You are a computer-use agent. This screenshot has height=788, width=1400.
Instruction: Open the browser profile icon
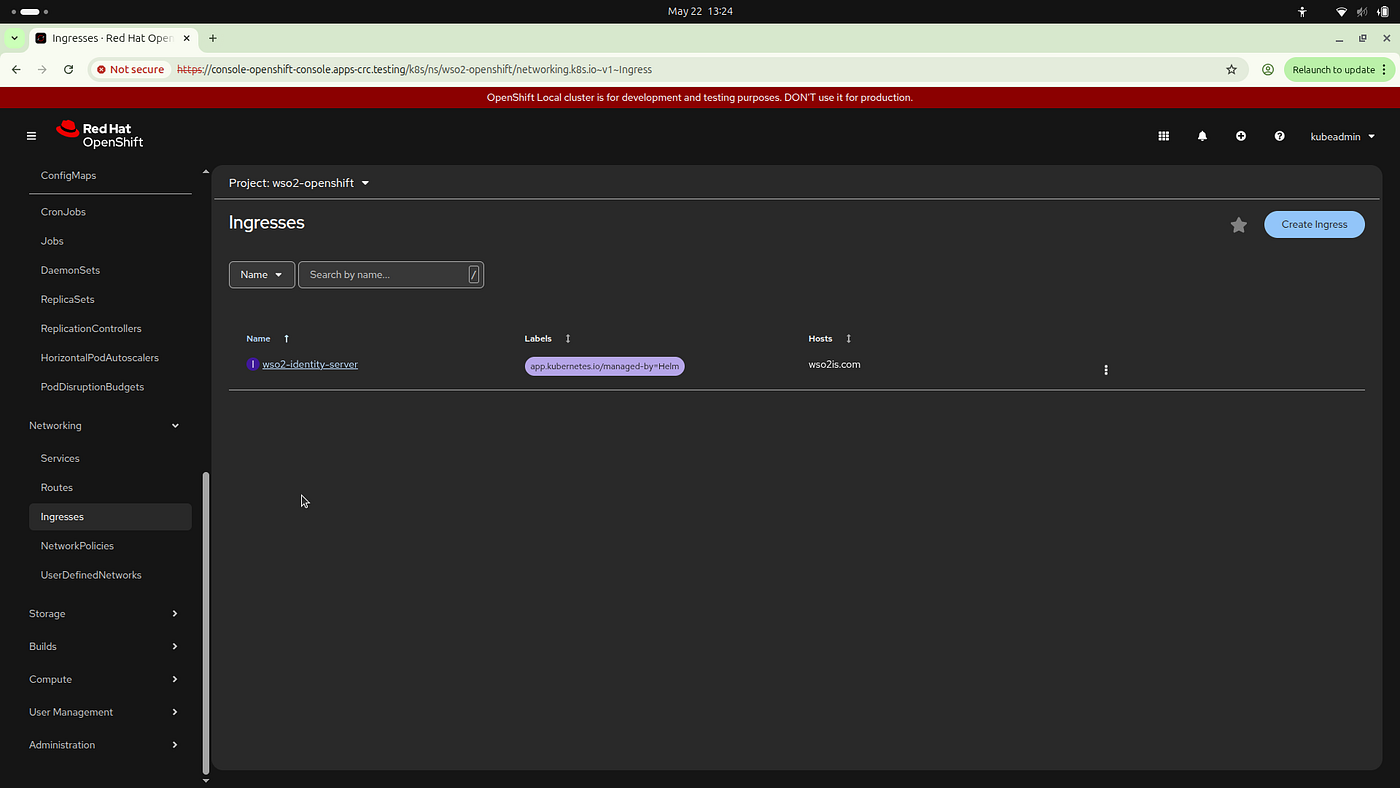click(x=1267, y=70)
